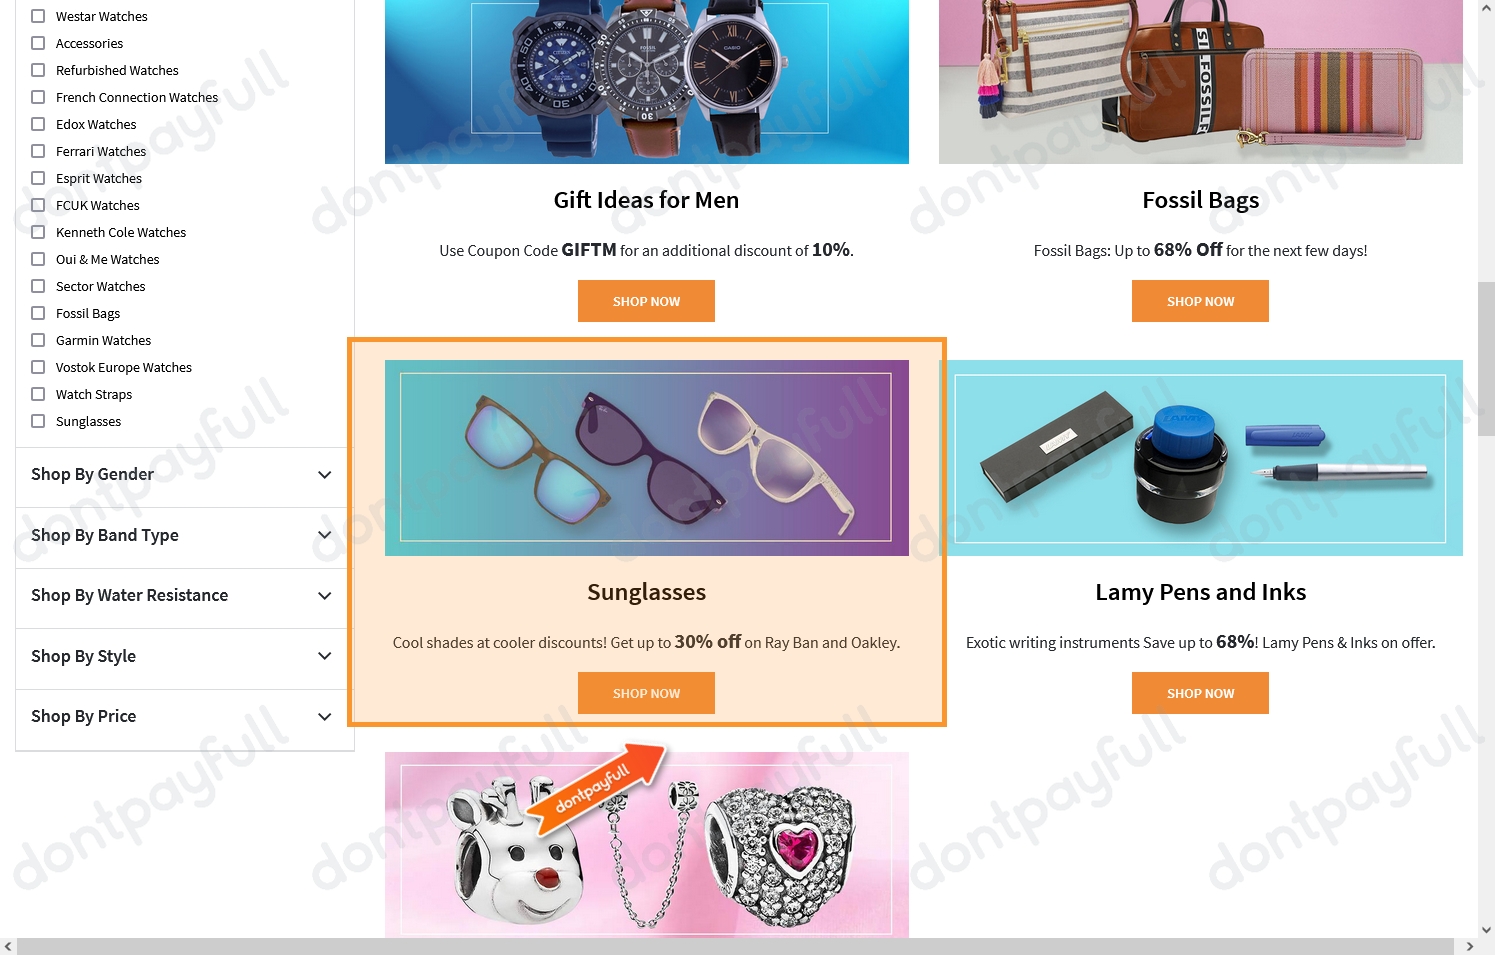Image resolution: width=1495 pixels, height=955 pixels.
Task: Click the Fossil bags banner image
Action: point(1201,80)
